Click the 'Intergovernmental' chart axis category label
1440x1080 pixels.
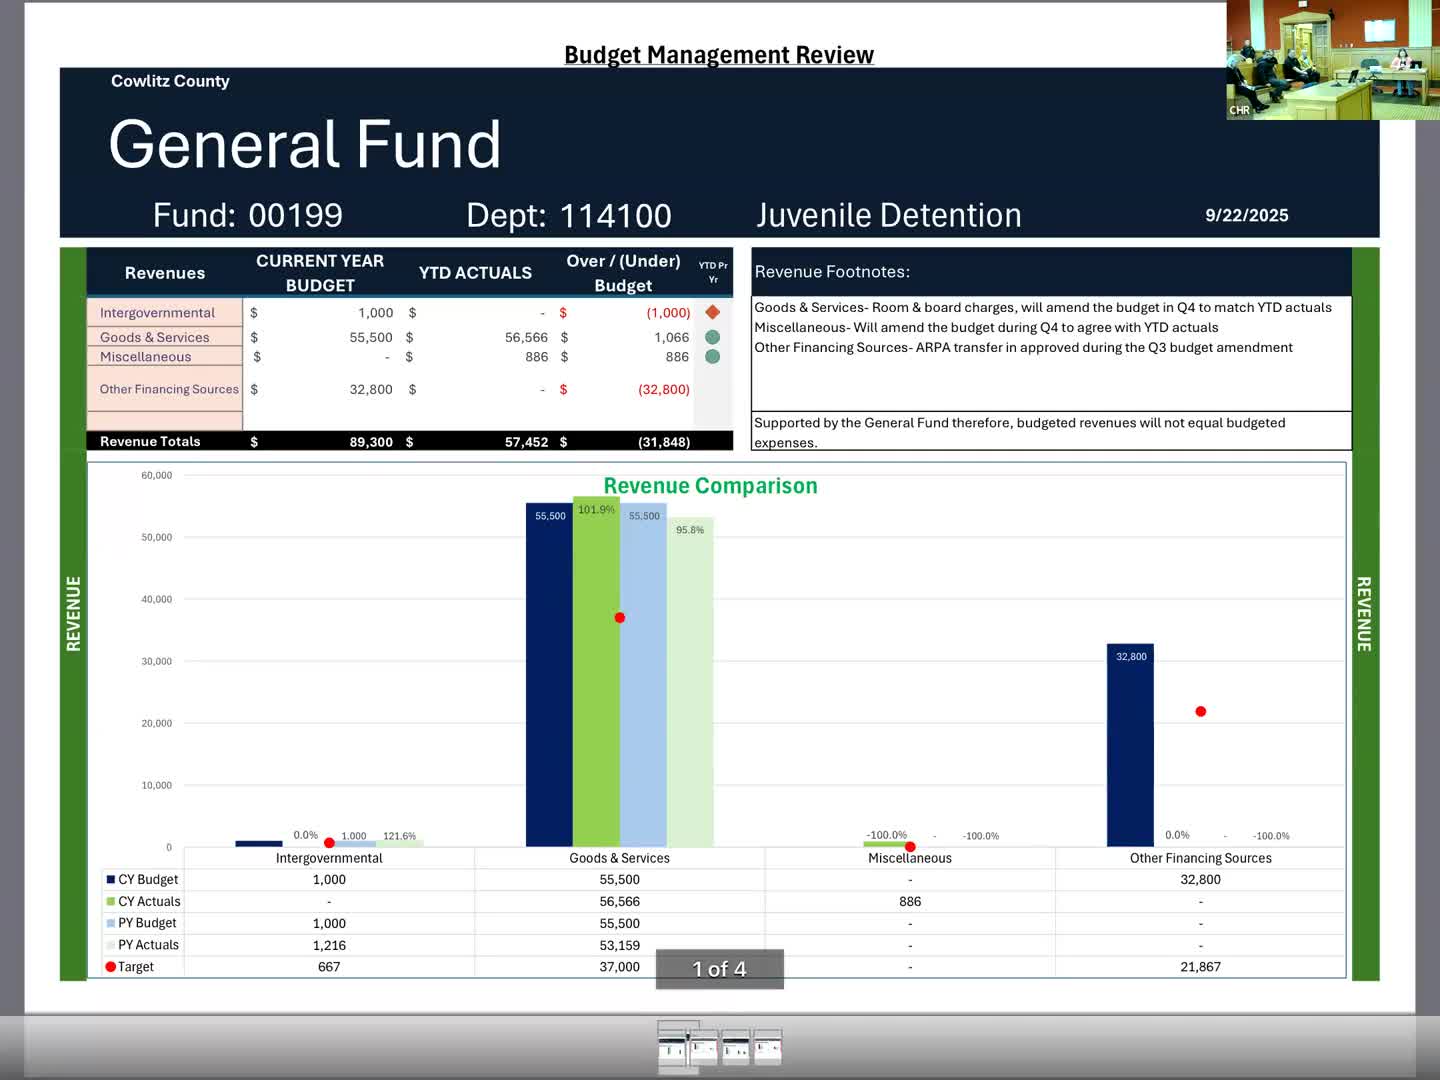click(x=329, y=858)
